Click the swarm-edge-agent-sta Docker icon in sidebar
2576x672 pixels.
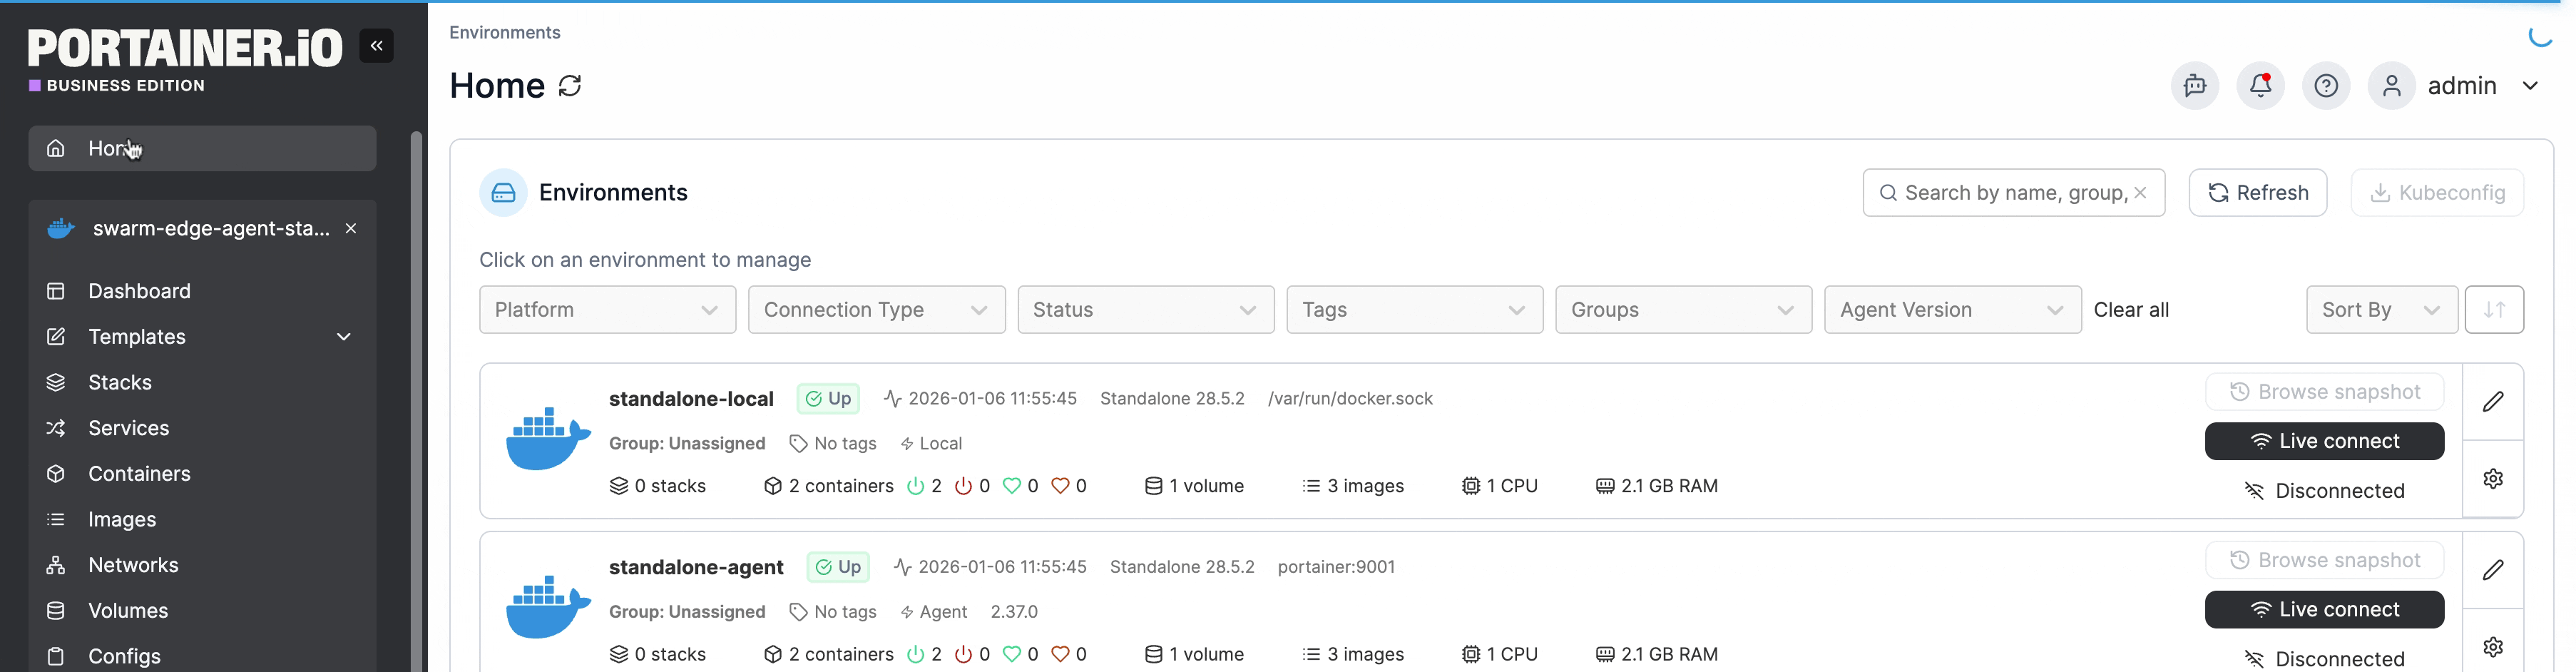tap(61, 229)
